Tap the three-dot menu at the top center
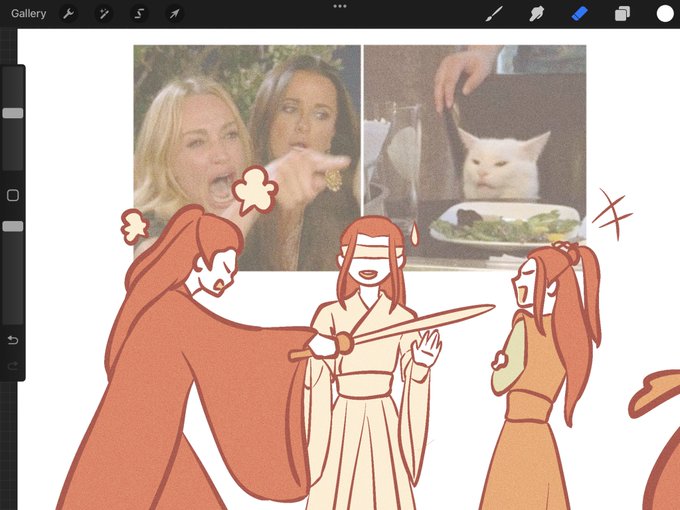The width and height of the screenshot is (680, 510). point(340,6)
